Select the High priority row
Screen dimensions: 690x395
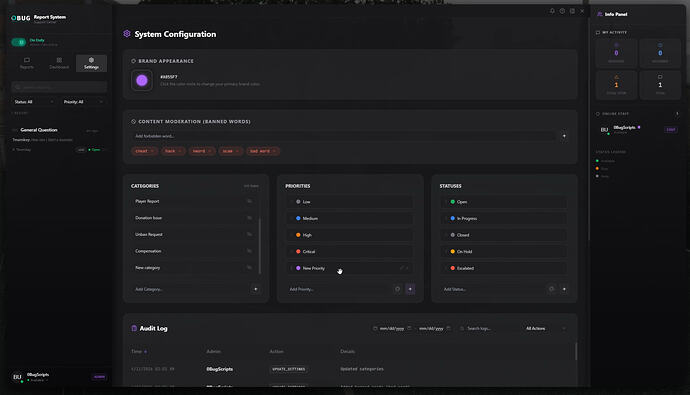pyautogui.click(x=350, y=235)
